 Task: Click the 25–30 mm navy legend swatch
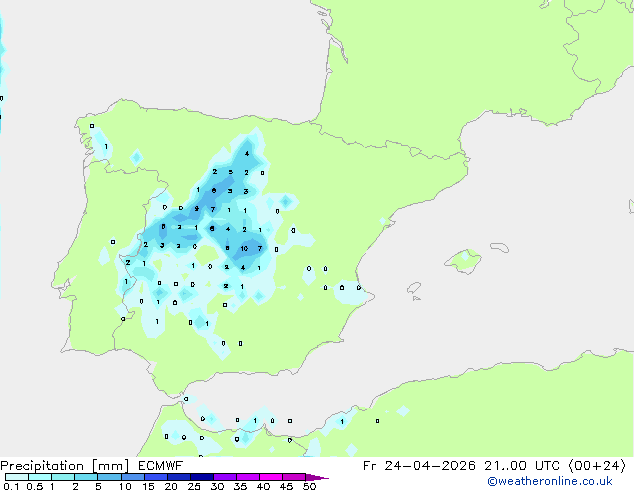point(201,477)
